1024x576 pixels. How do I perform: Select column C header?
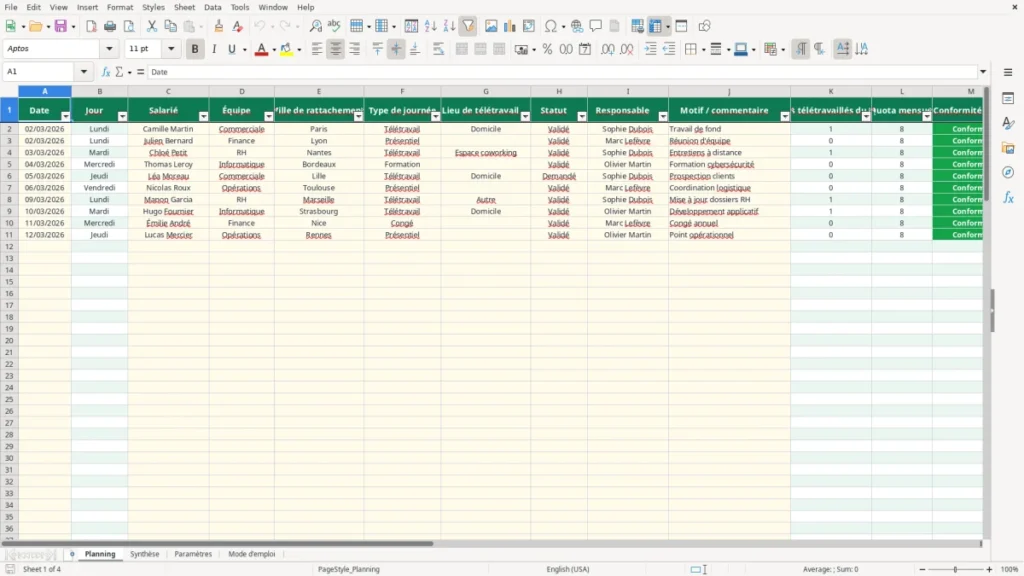(x=168, y=91)
